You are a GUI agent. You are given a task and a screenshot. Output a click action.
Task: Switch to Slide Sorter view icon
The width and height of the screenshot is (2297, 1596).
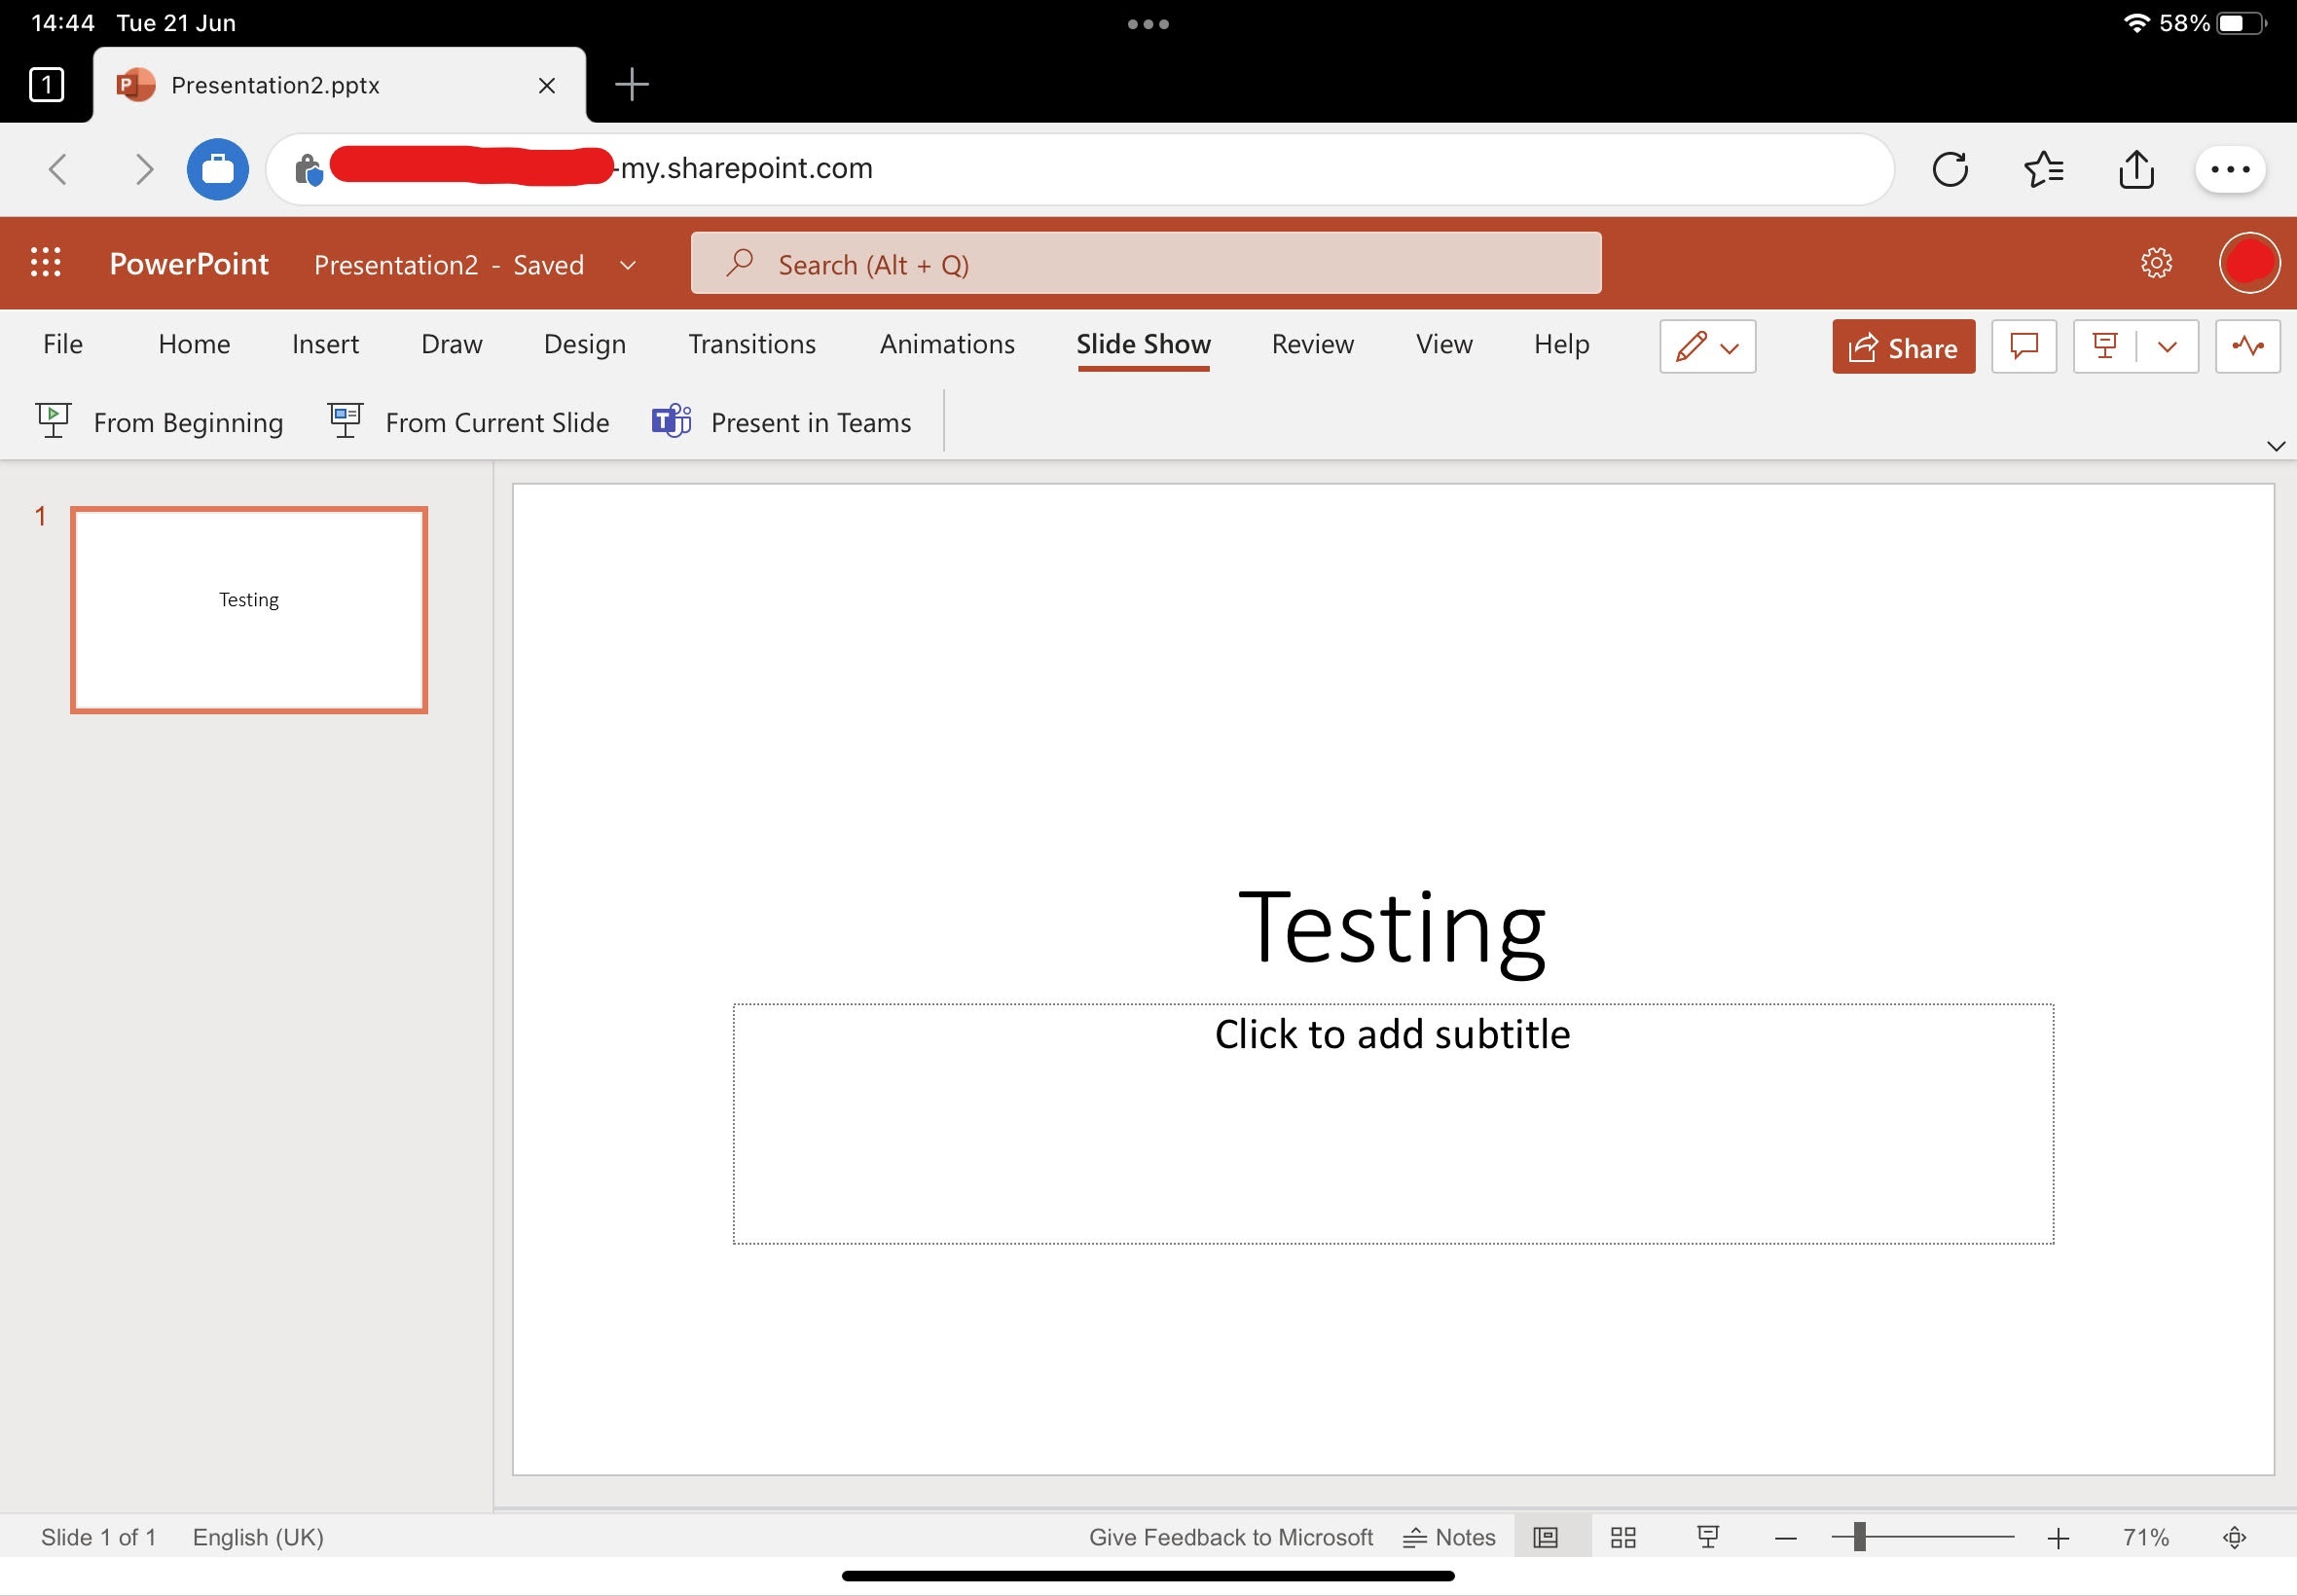(1623, 1537)
